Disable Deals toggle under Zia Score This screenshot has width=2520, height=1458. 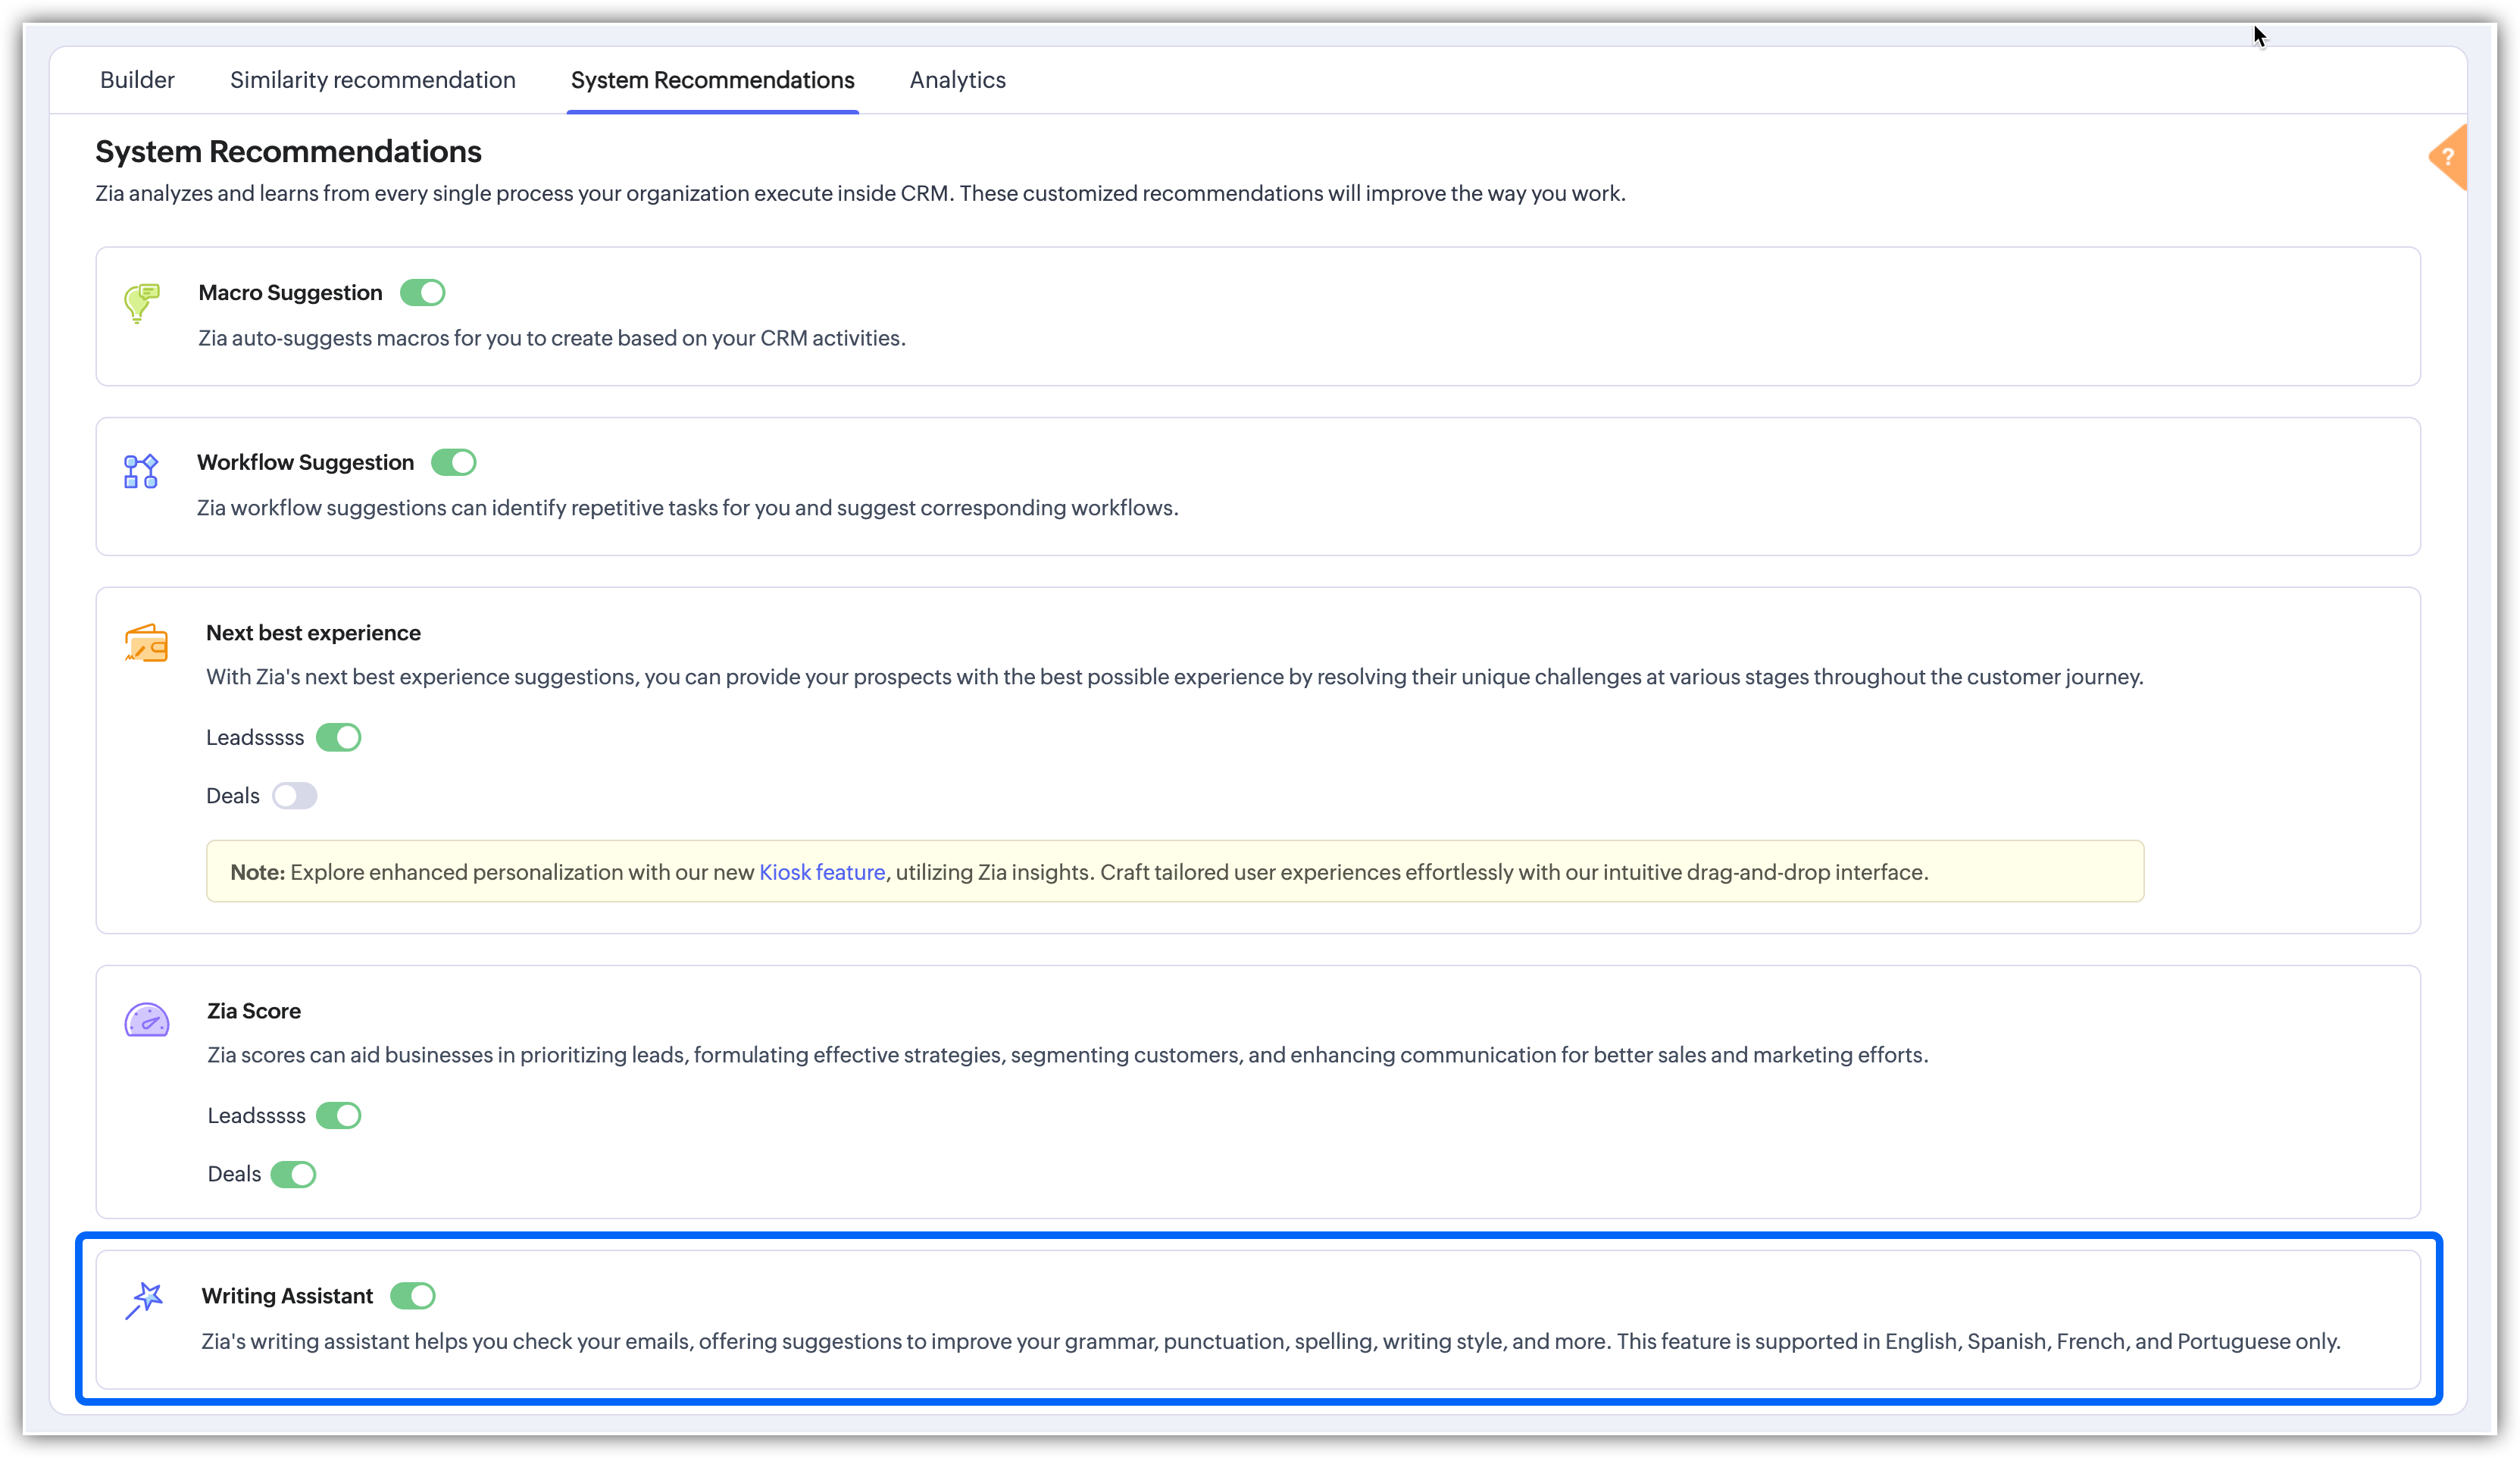tap(293, 1174)
